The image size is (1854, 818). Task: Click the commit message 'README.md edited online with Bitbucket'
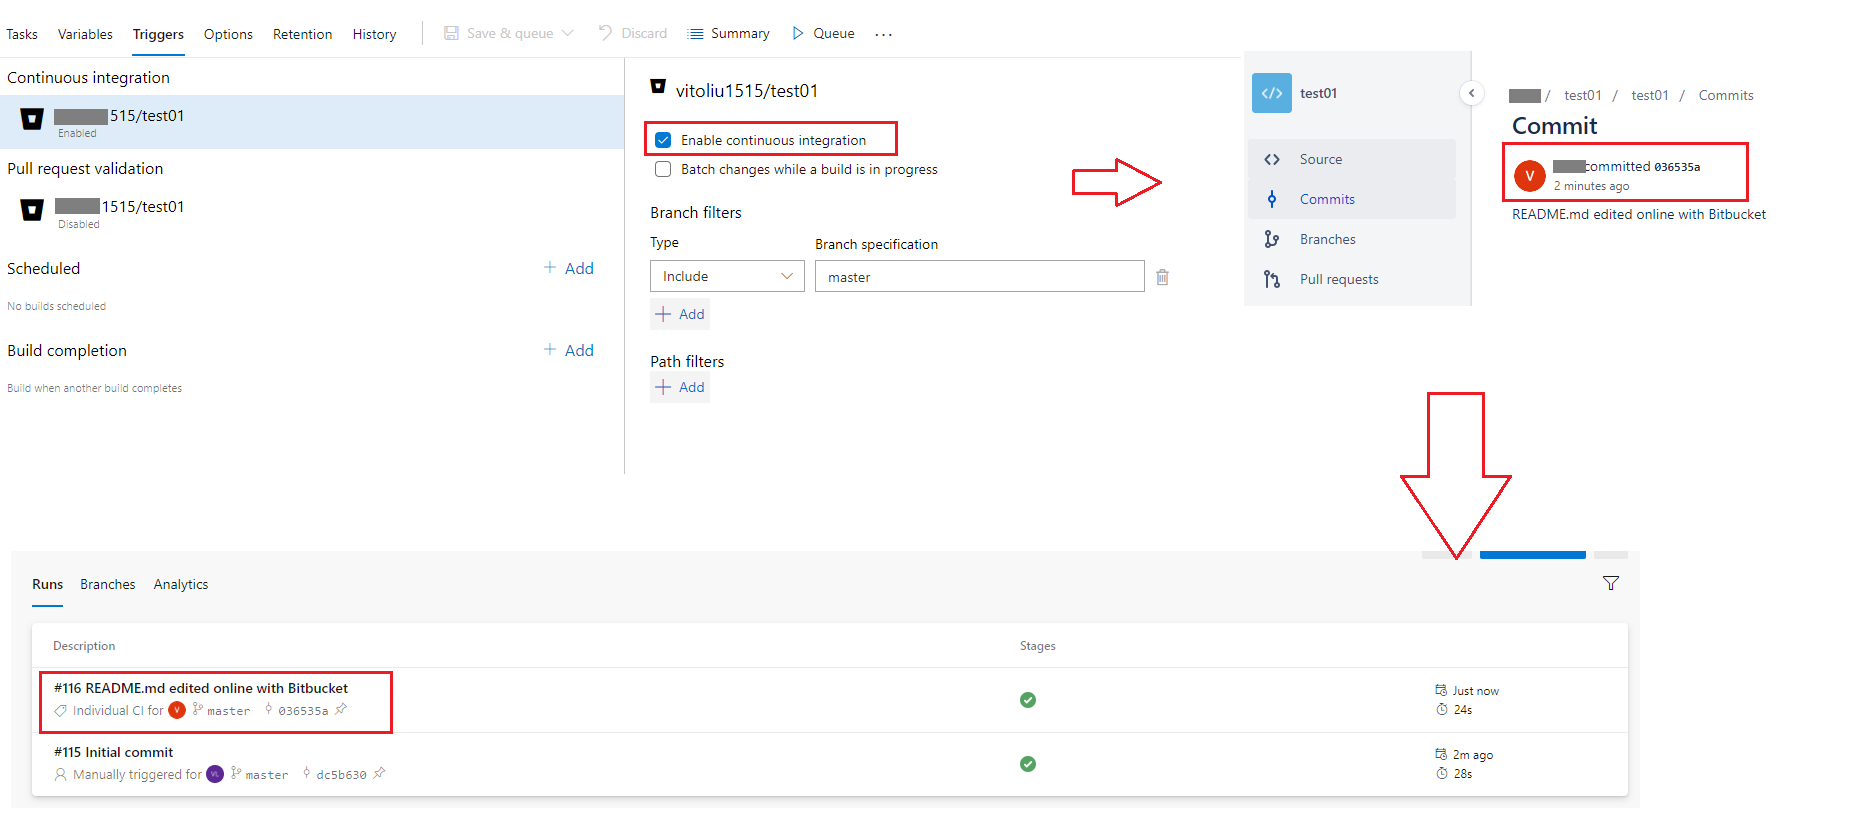(1639, 214)
